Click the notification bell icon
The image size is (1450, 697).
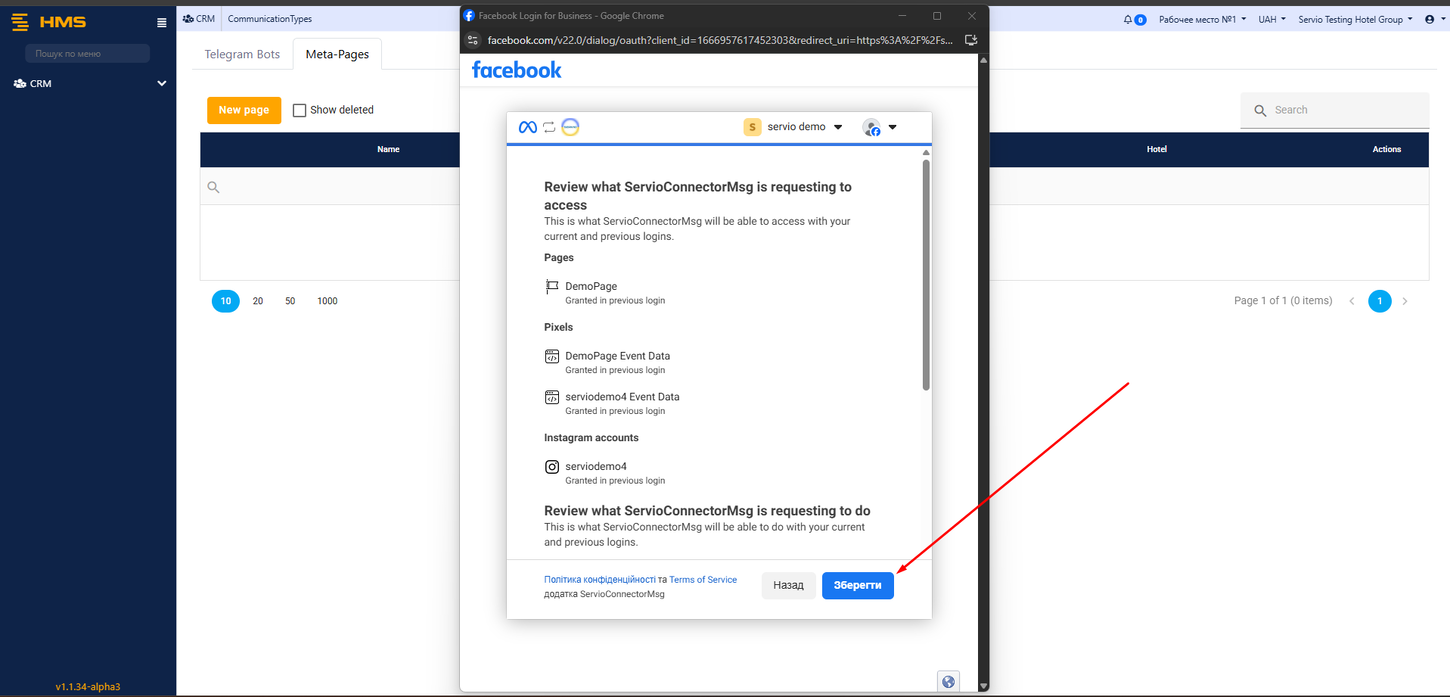pos(1126,19)
